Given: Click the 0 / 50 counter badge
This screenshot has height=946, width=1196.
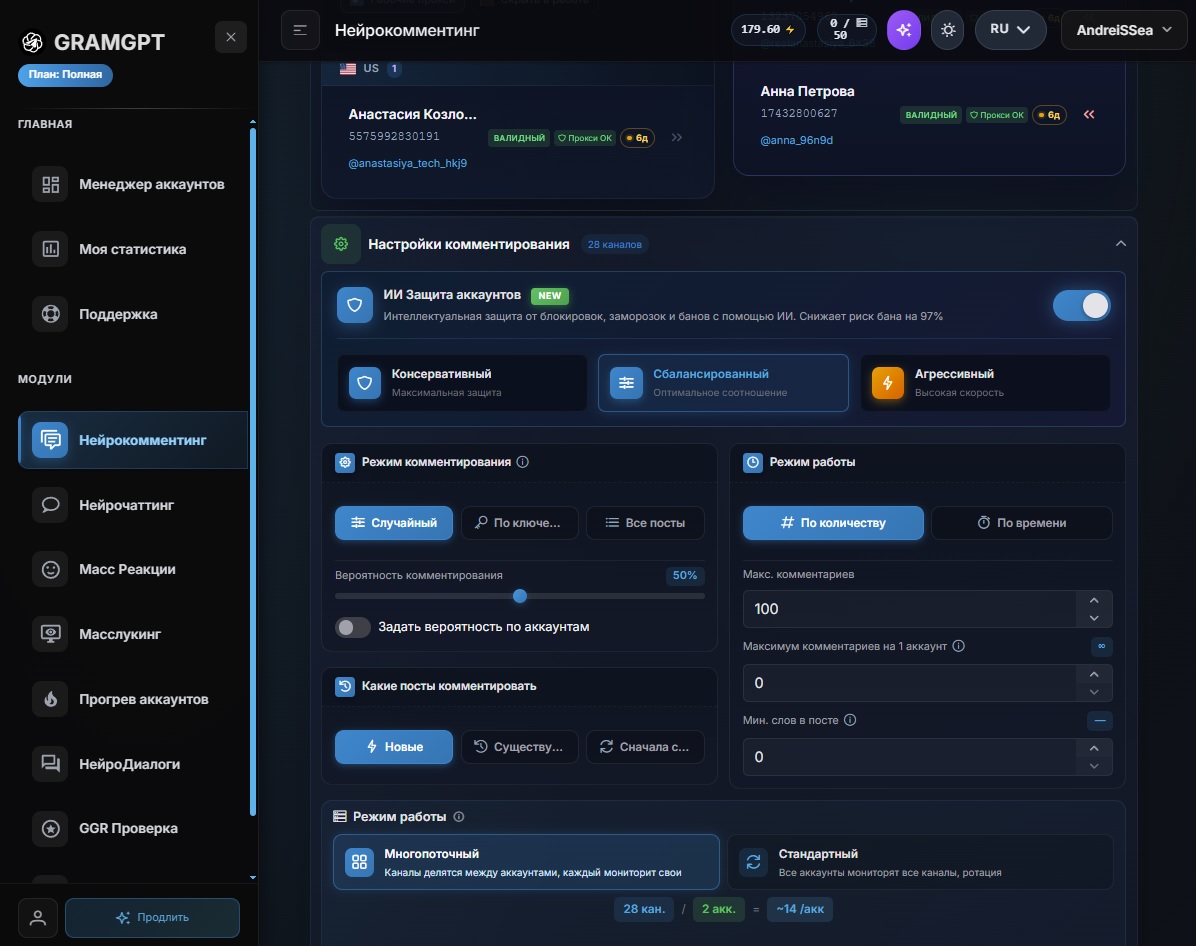Looking at the screenshot, I should pos(847,30).
